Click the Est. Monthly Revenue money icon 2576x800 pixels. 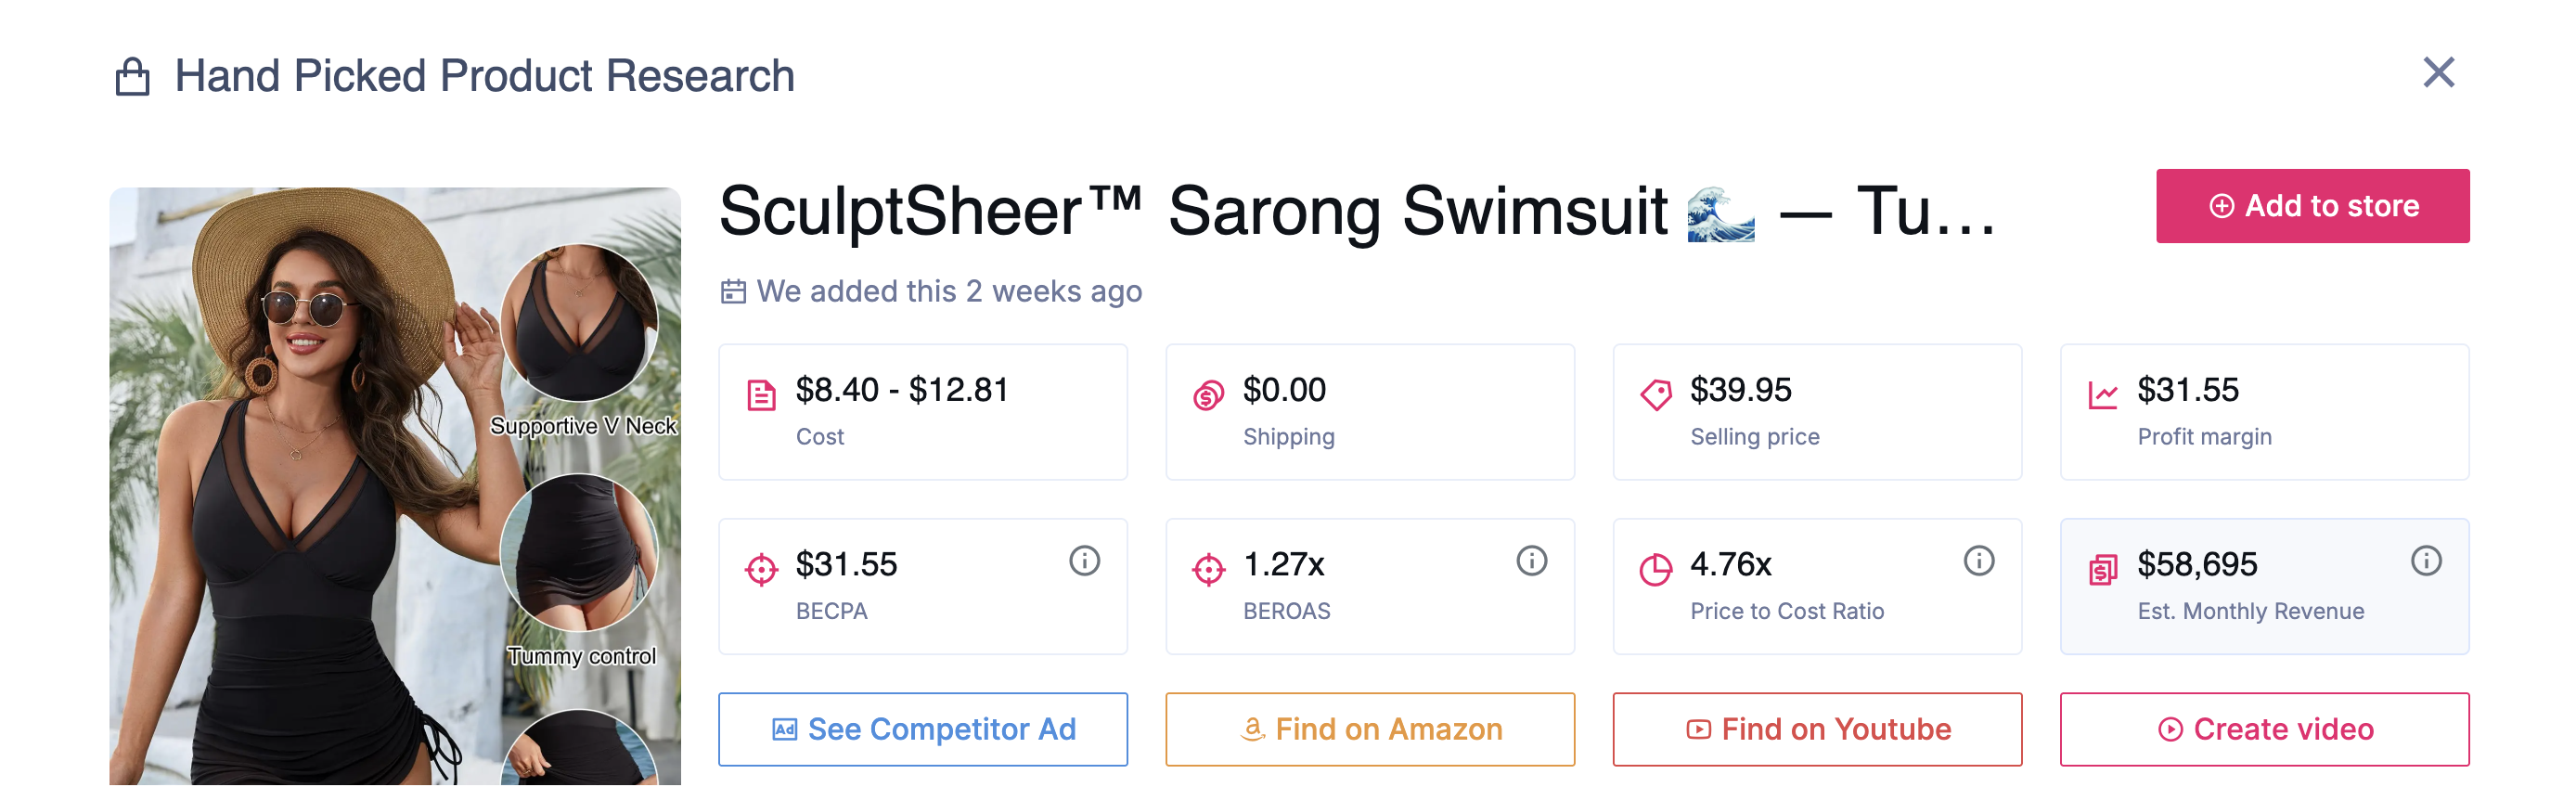(2102, 570)
